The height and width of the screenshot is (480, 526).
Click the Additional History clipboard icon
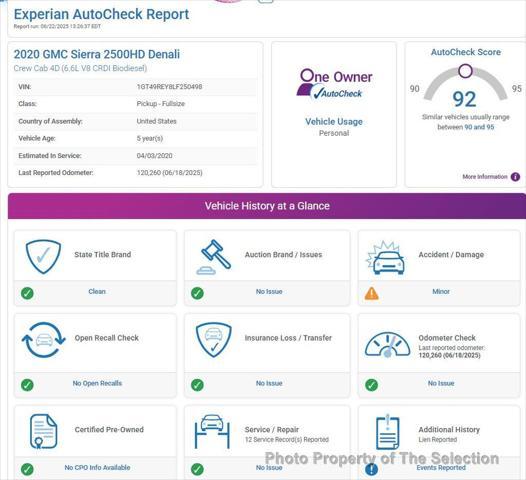click(x=387, y=432)
